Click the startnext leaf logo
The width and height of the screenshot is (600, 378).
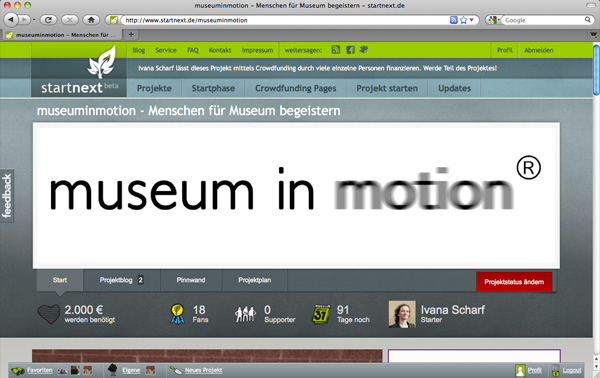point(102,62)
